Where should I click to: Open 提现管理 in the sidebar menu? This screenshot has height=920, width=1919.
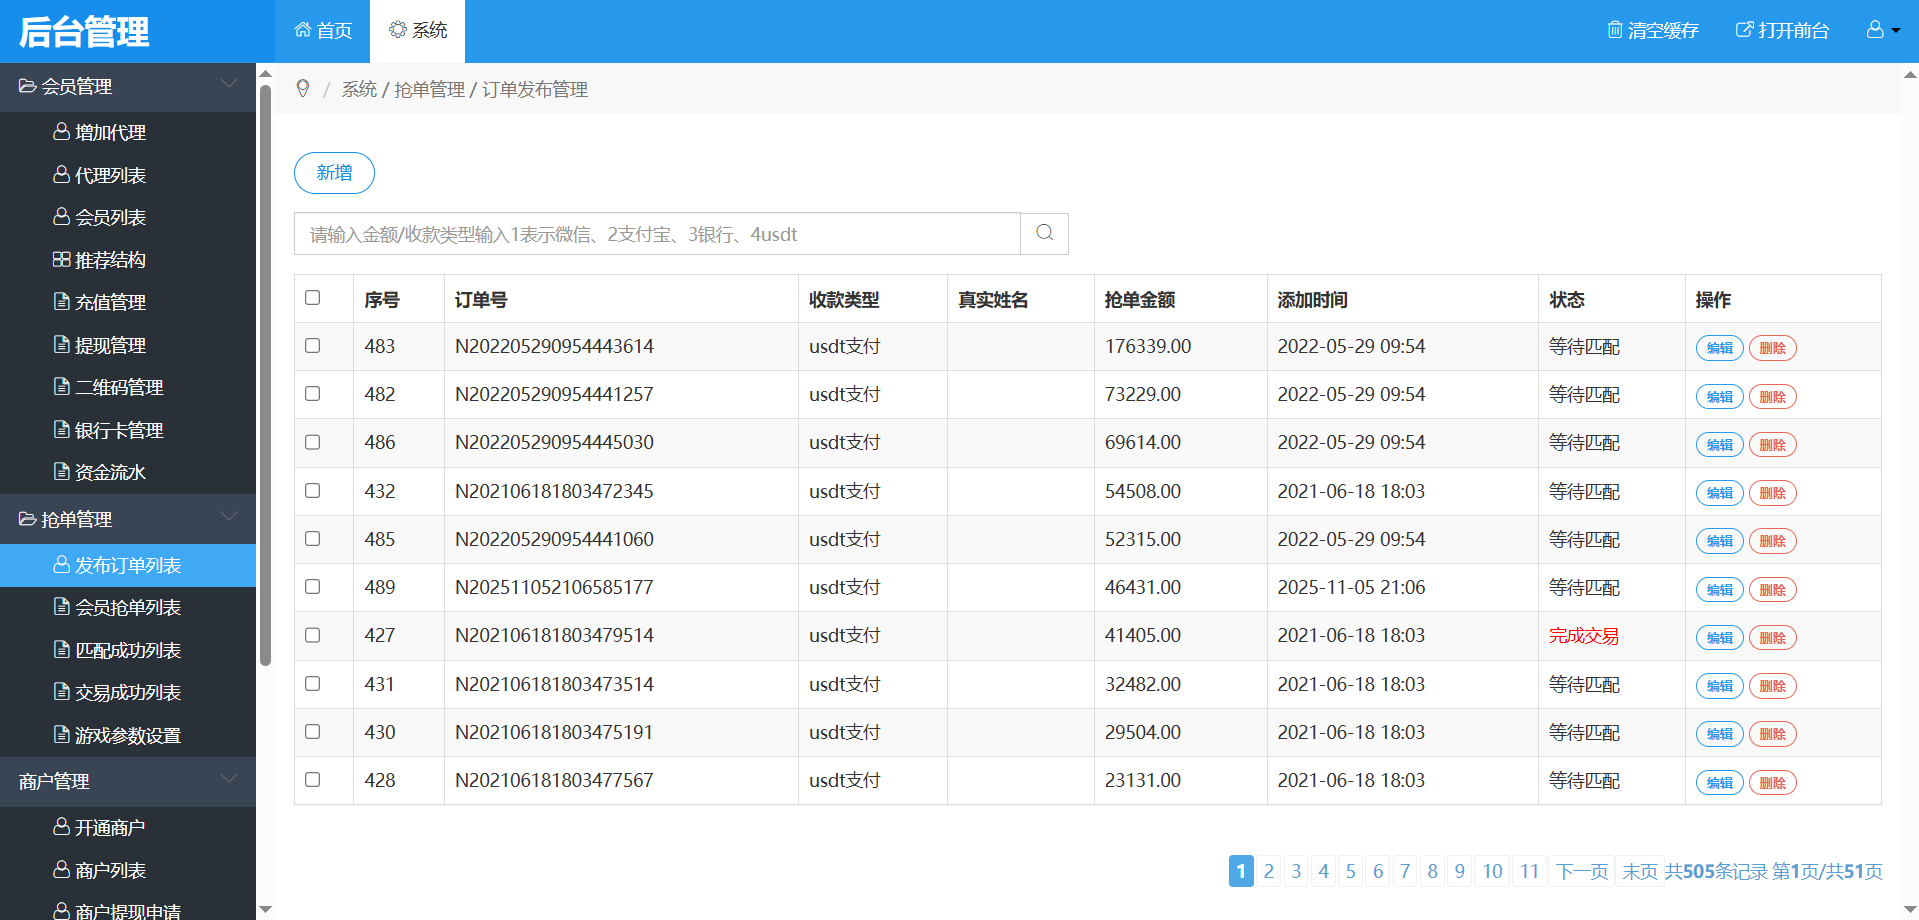[110, 345]
